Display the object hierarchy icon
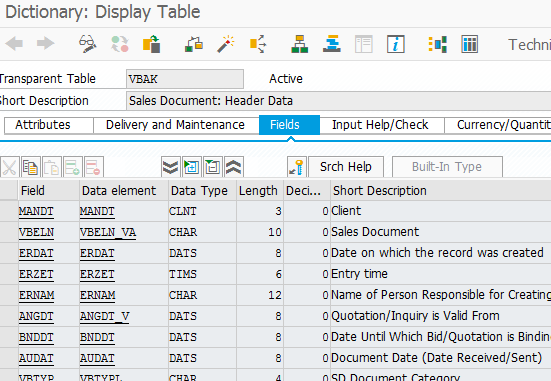 [x=299, y=44]
